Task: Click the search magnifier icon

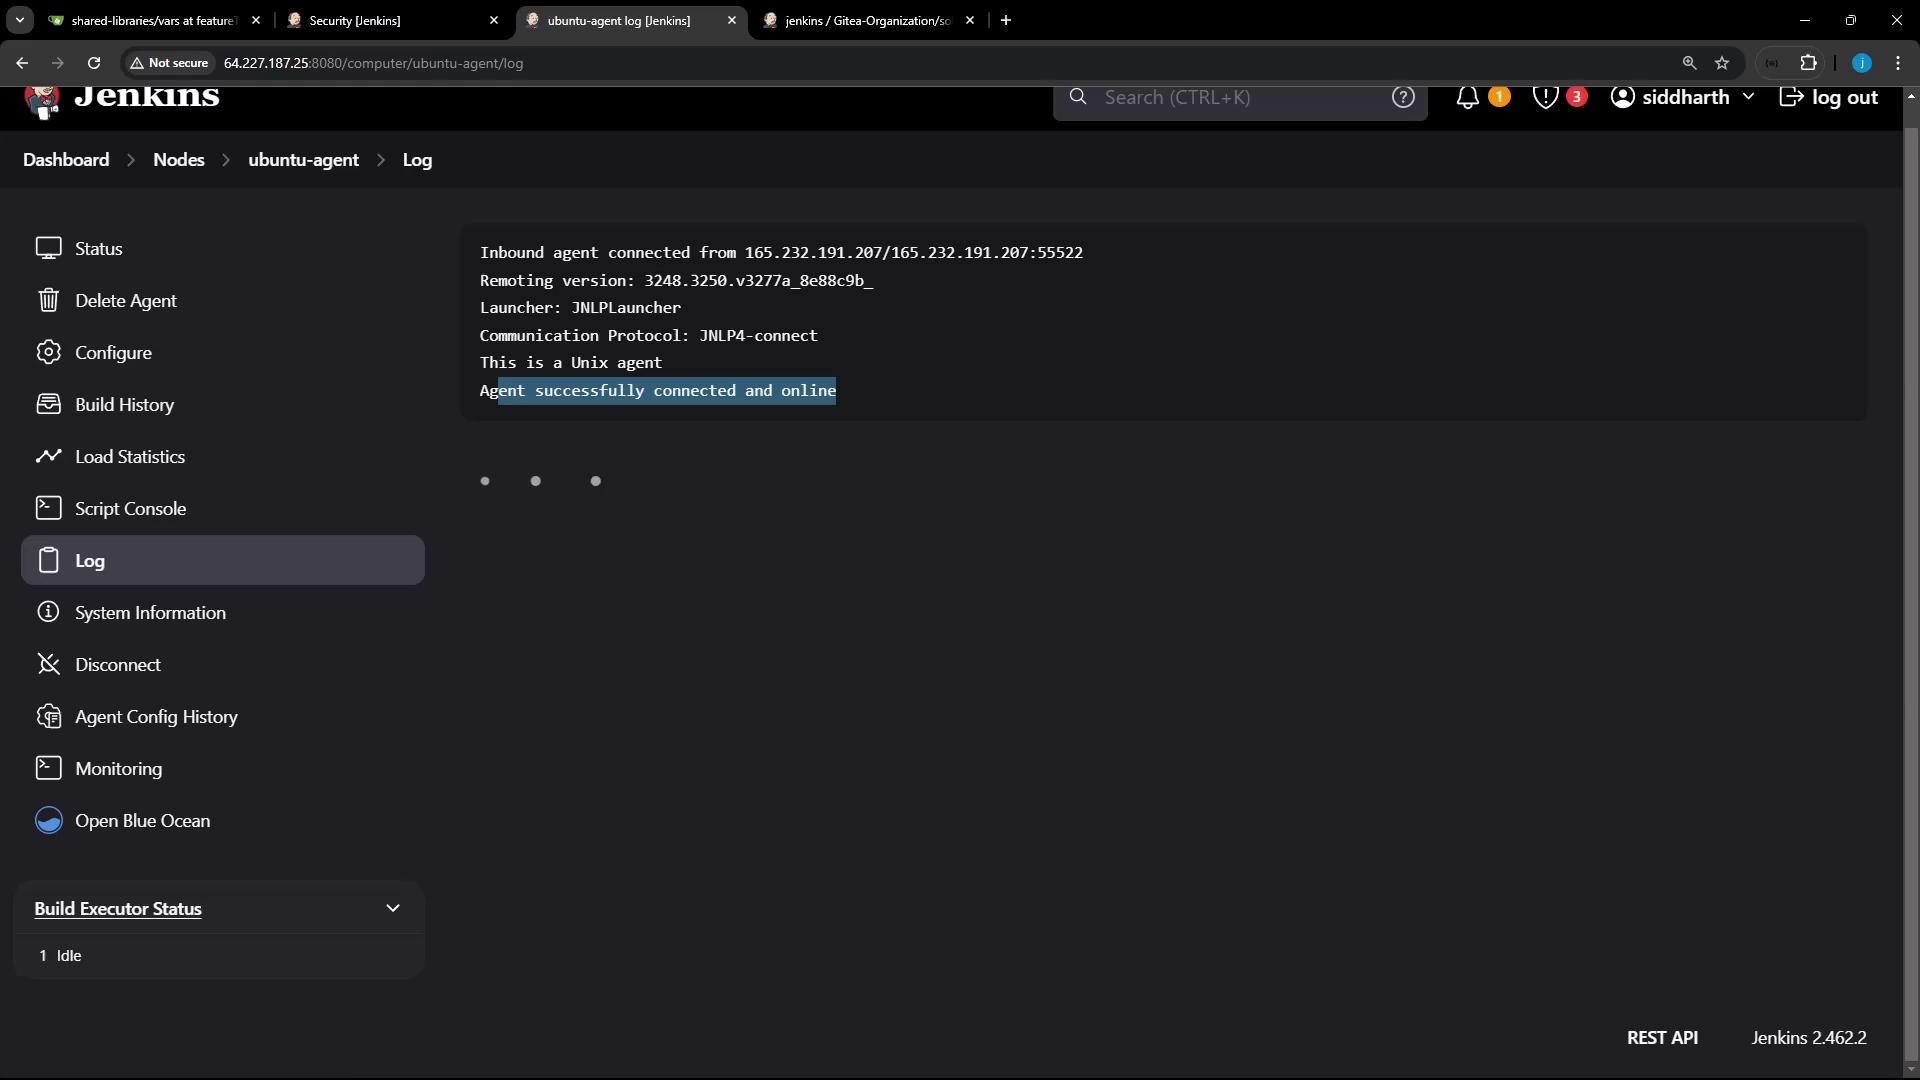Action: 1078,97
